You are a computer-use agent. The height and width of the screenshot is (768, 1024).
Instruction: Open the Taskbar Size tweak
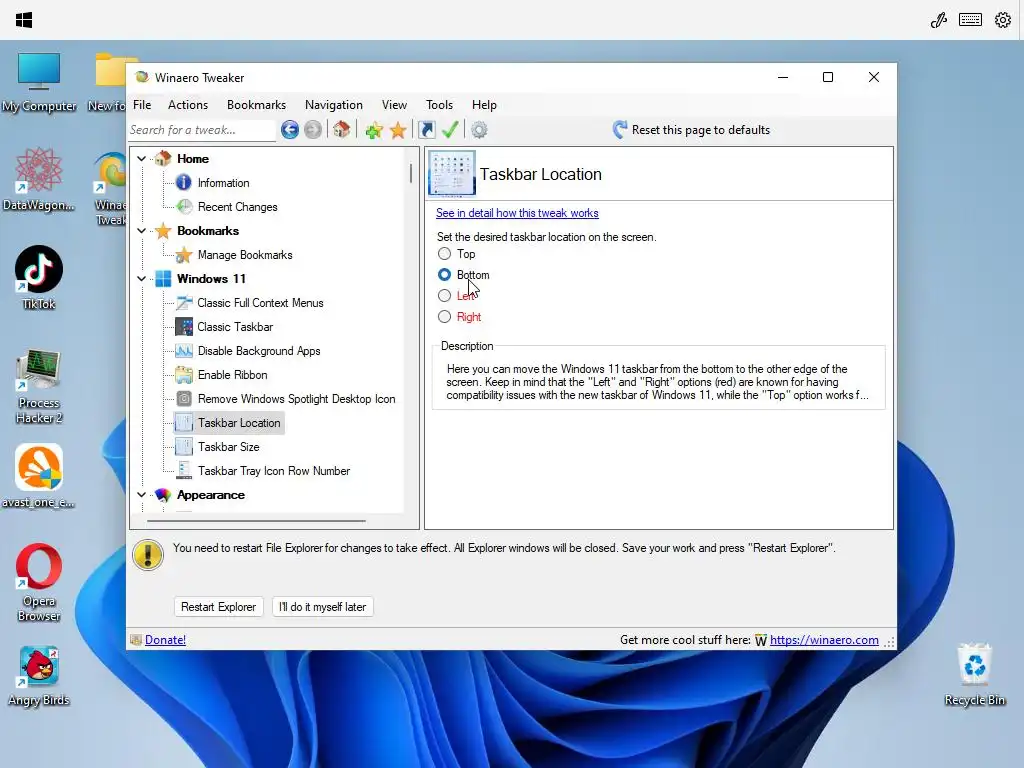point(229,447)
